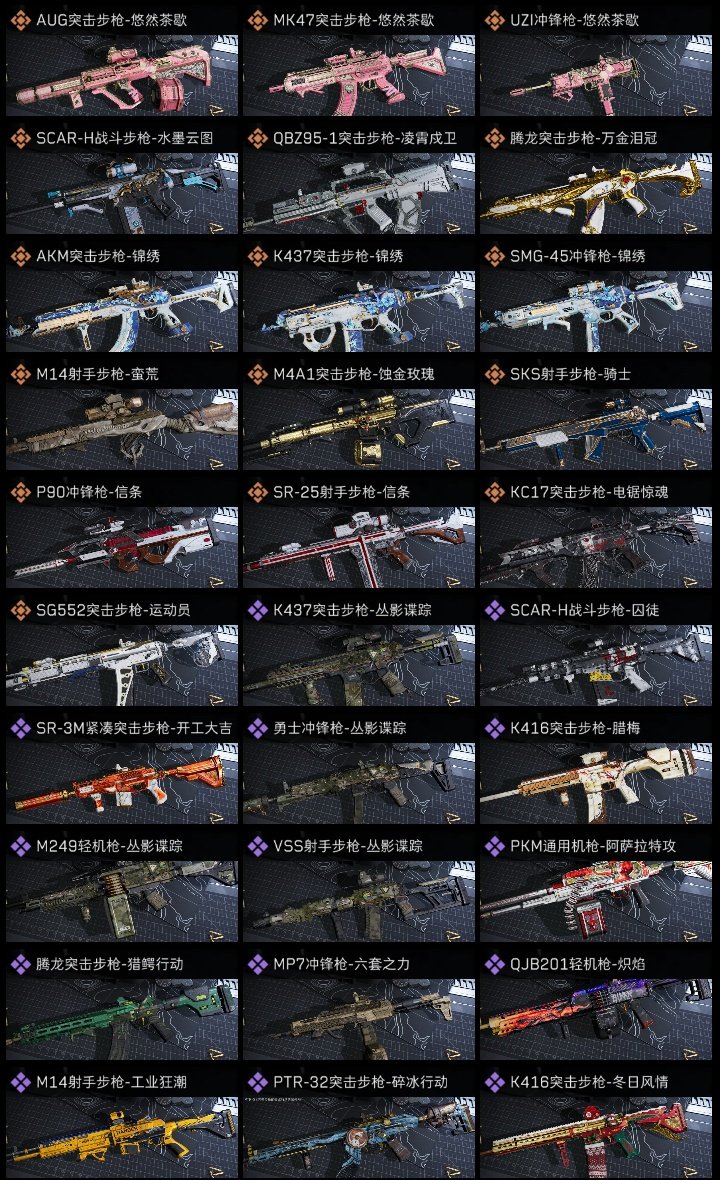Click the orange rarity icon beside M14射手步枪-蛮荒
The width and height of the screenshot is (720, 1180).
(x=20, y=374)
